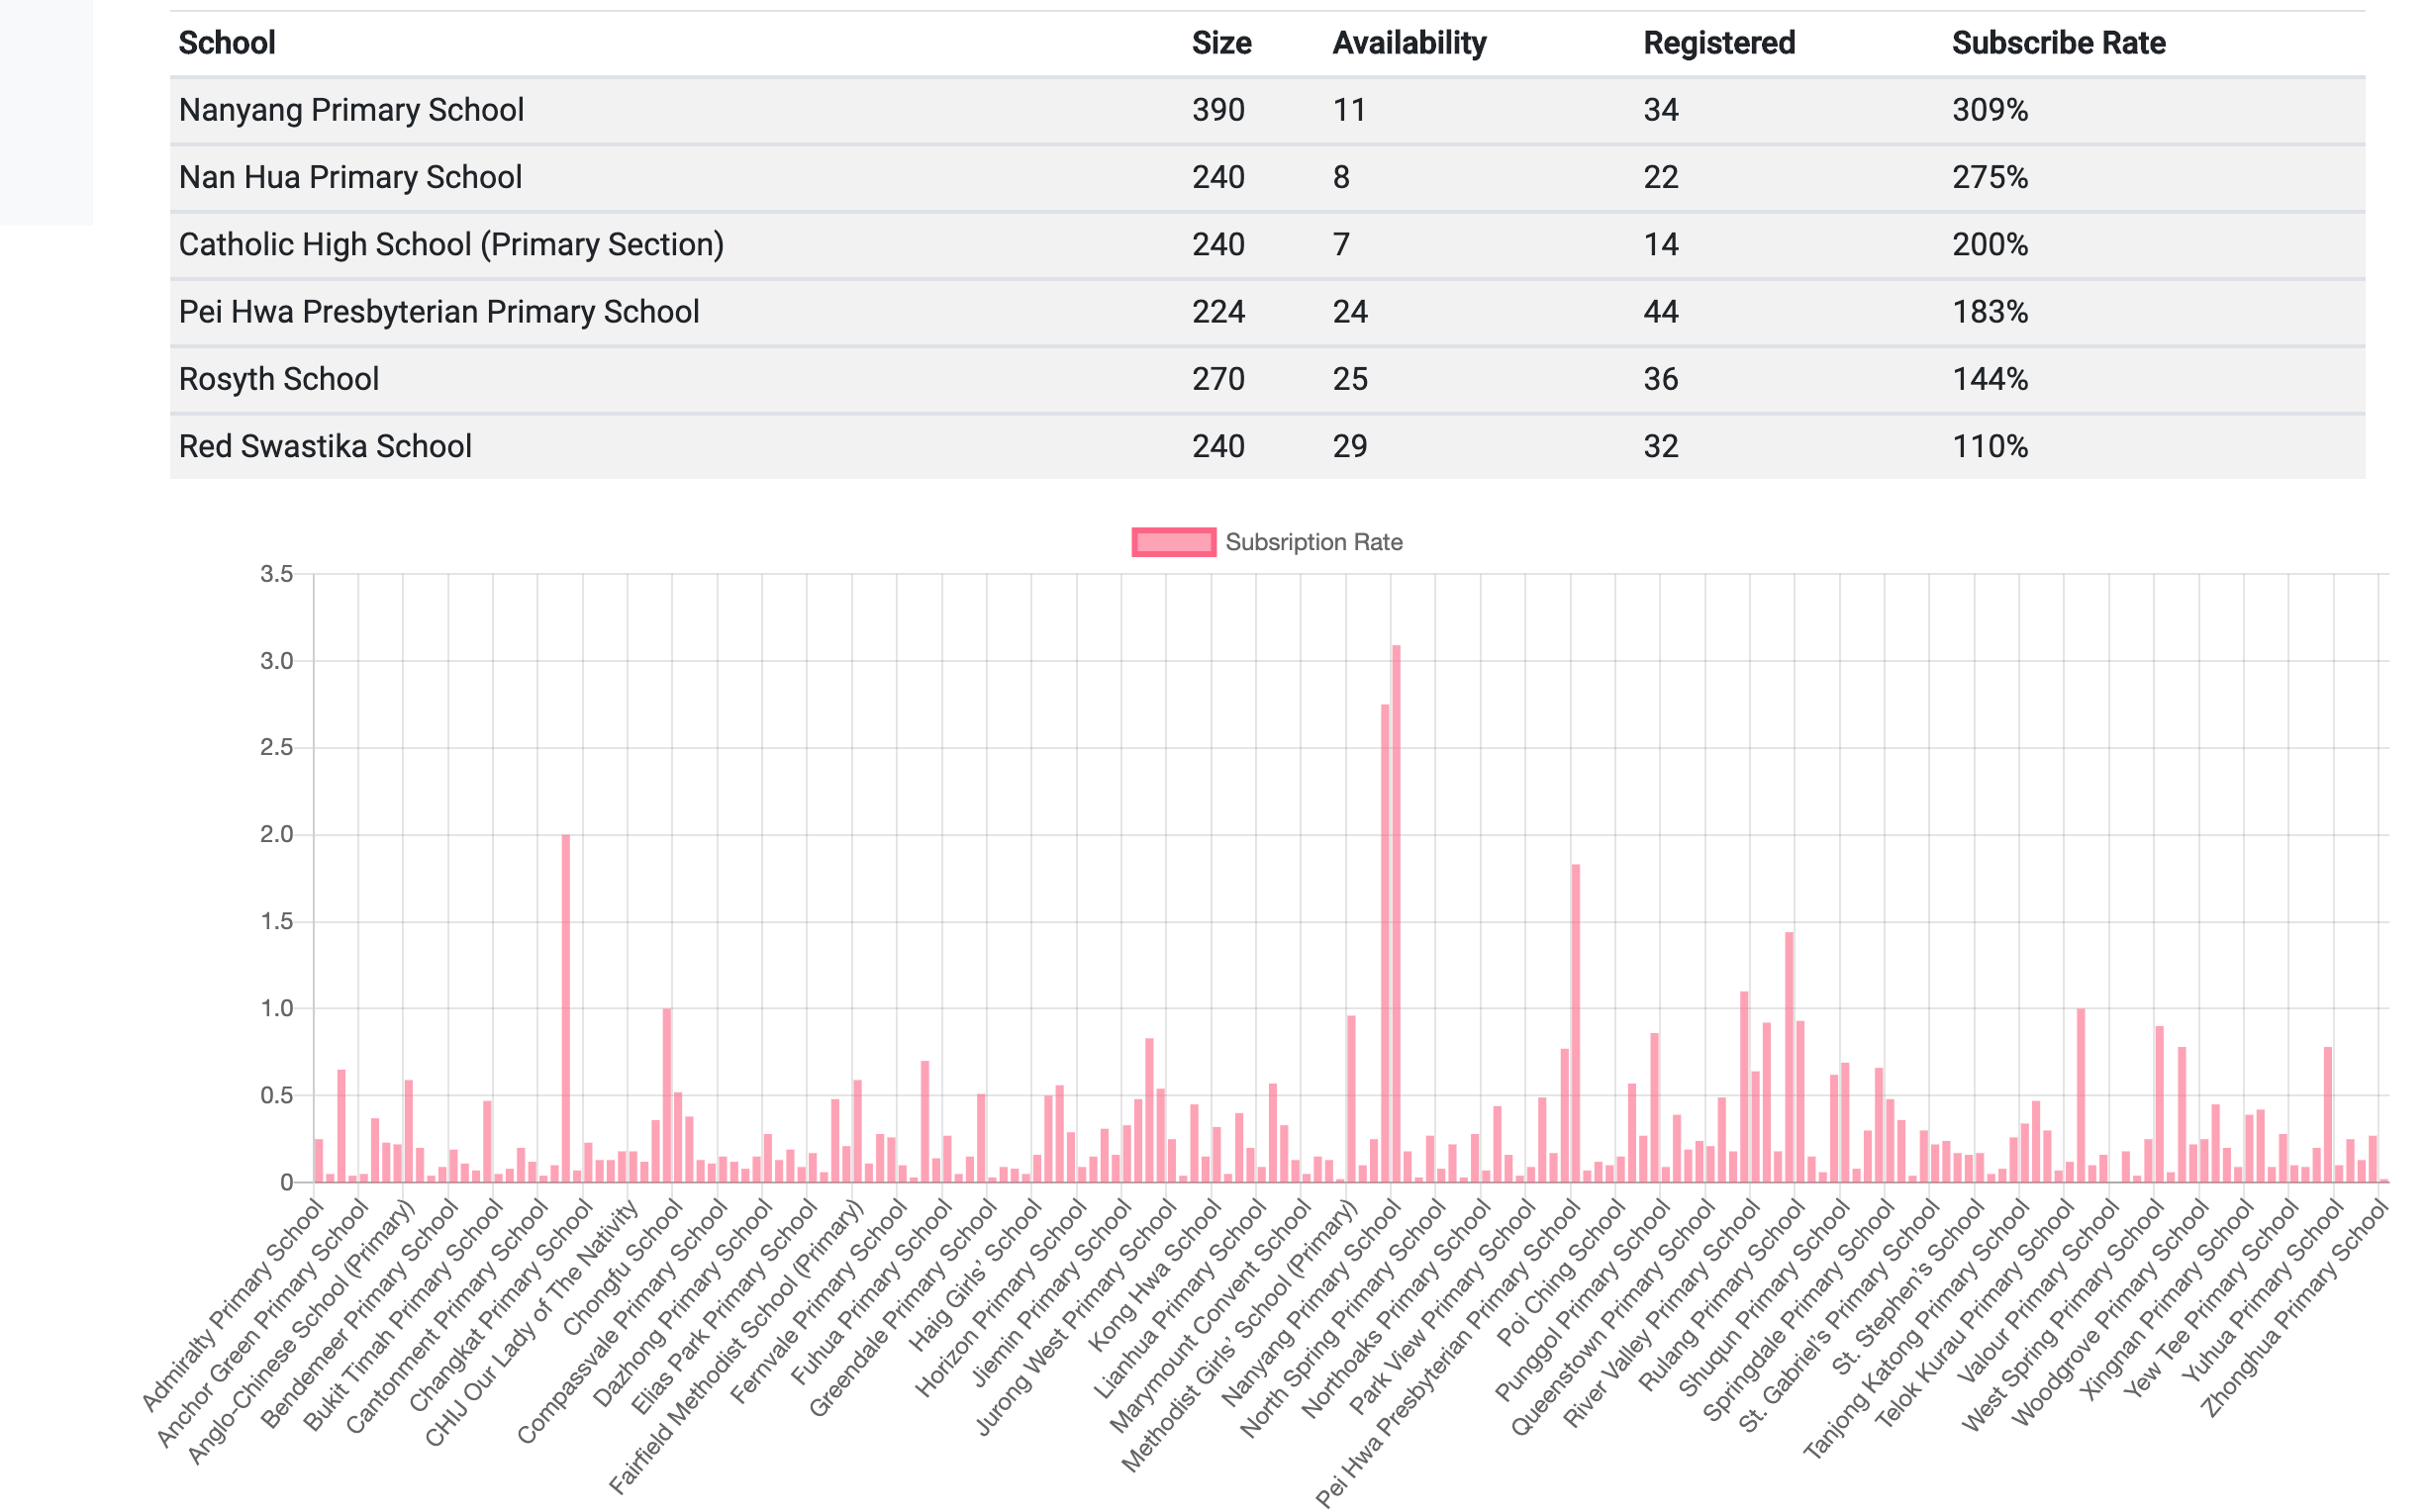Click the Size column header

coord(1220,43)
